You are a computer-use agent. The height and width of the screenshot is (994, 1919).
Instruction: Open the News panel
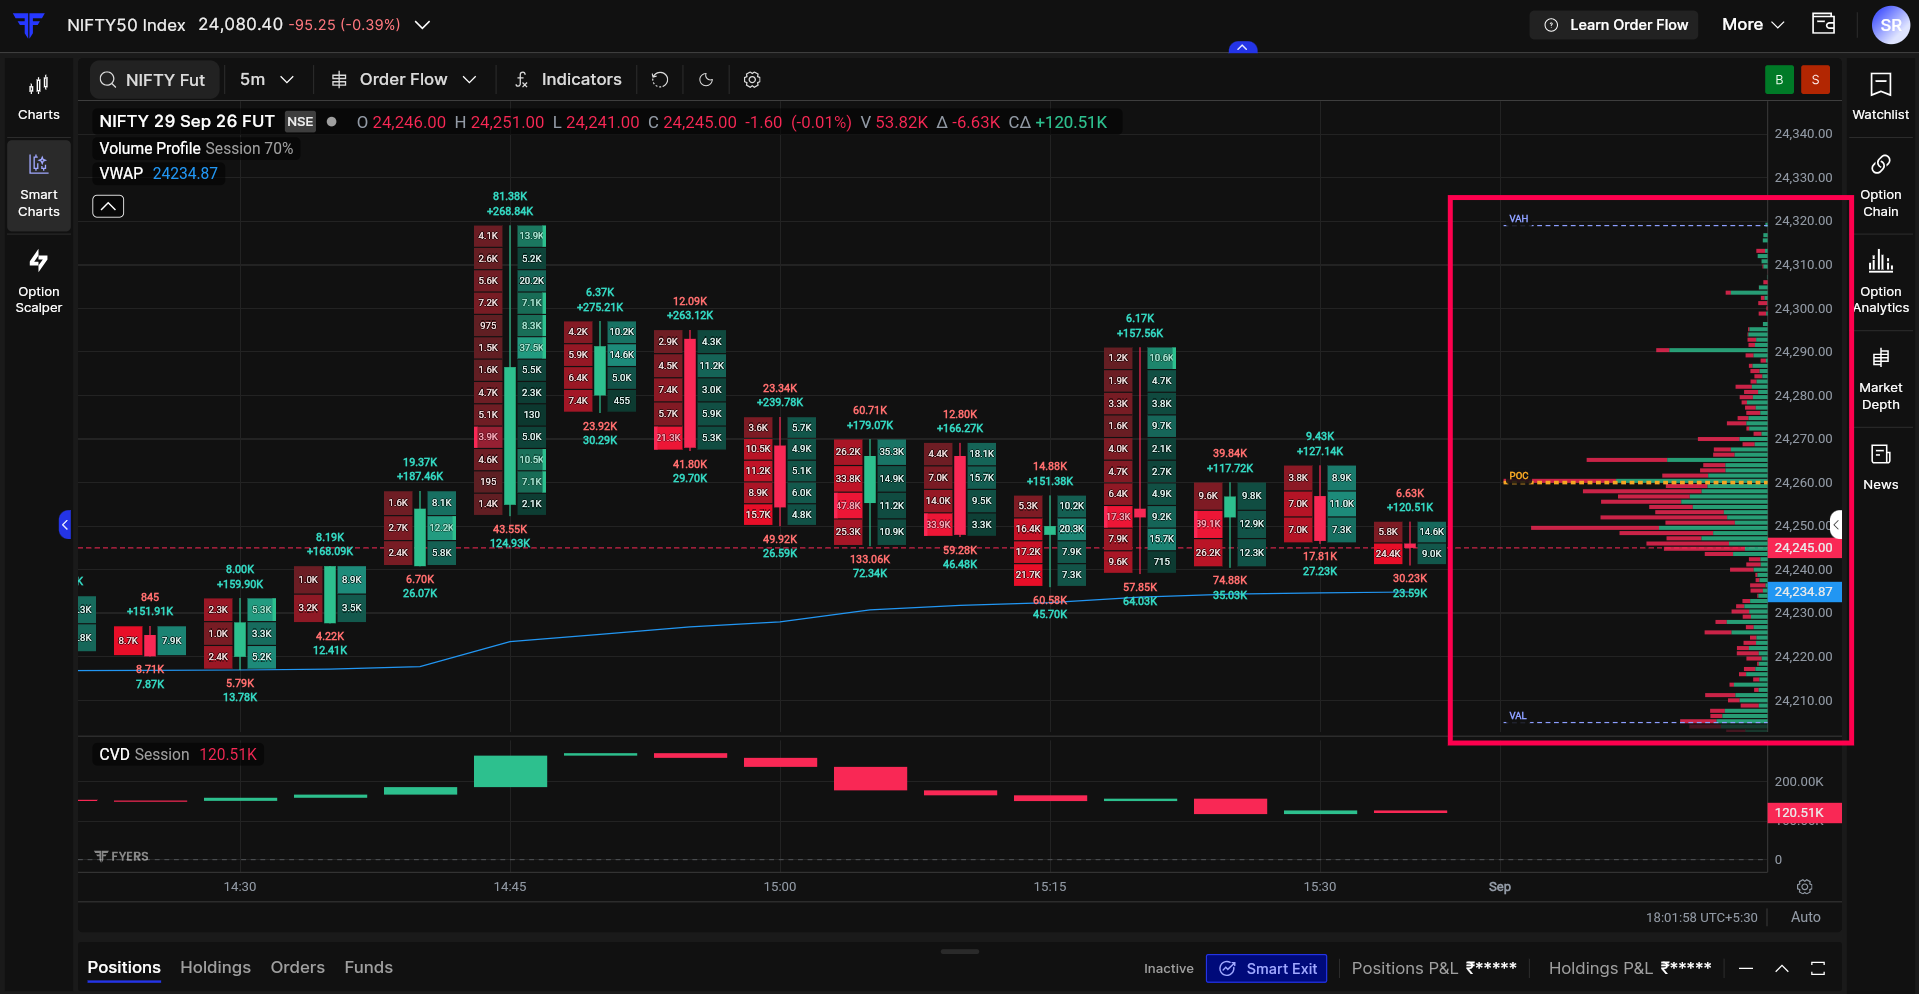1880,467
